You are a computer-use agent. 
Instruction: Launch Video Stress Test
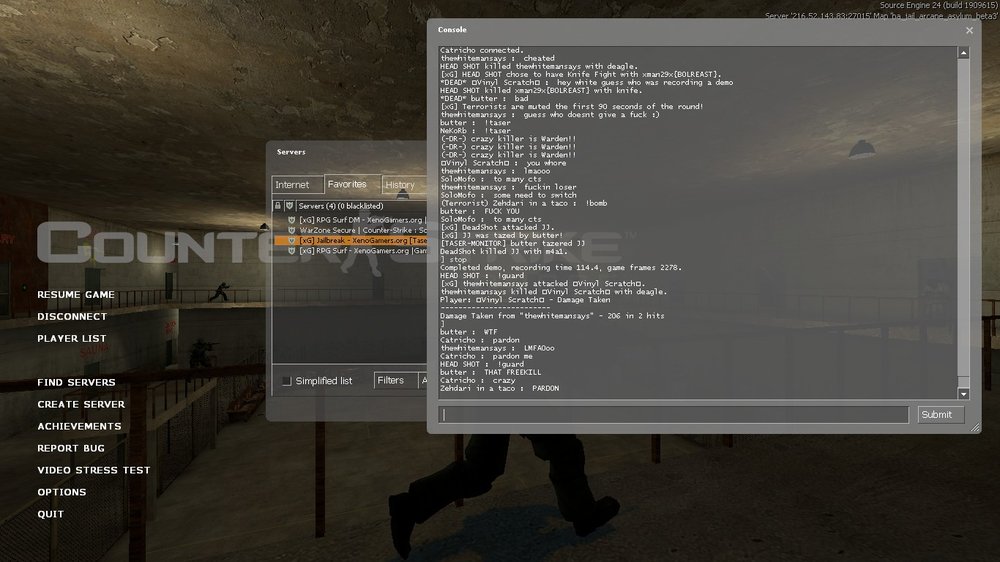(x=94, y=470)
